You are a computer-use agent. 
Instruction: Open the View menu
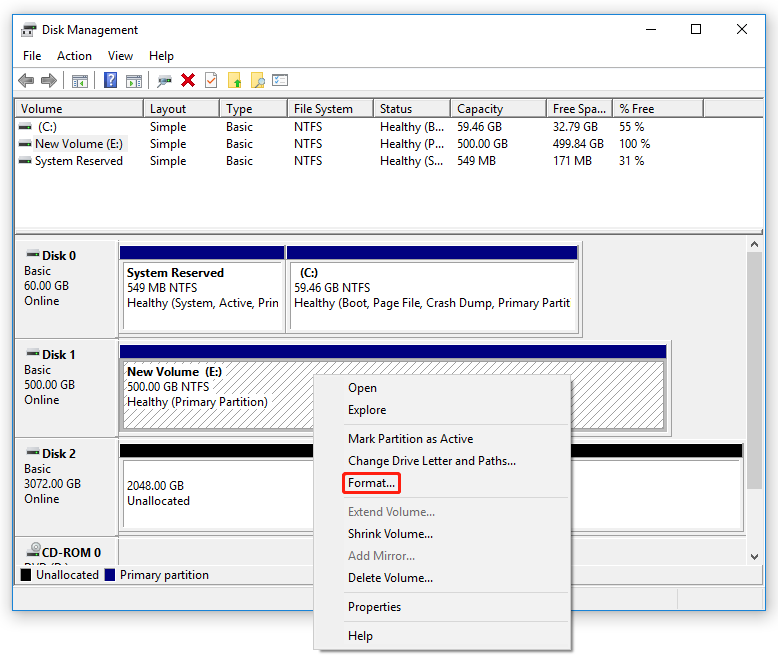pos(121,56)
